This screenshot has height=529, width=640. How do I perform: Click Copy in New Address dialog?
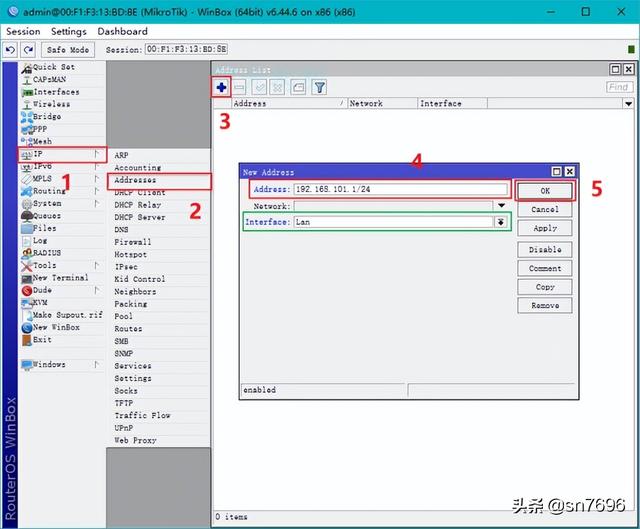(x=545, y=287)
